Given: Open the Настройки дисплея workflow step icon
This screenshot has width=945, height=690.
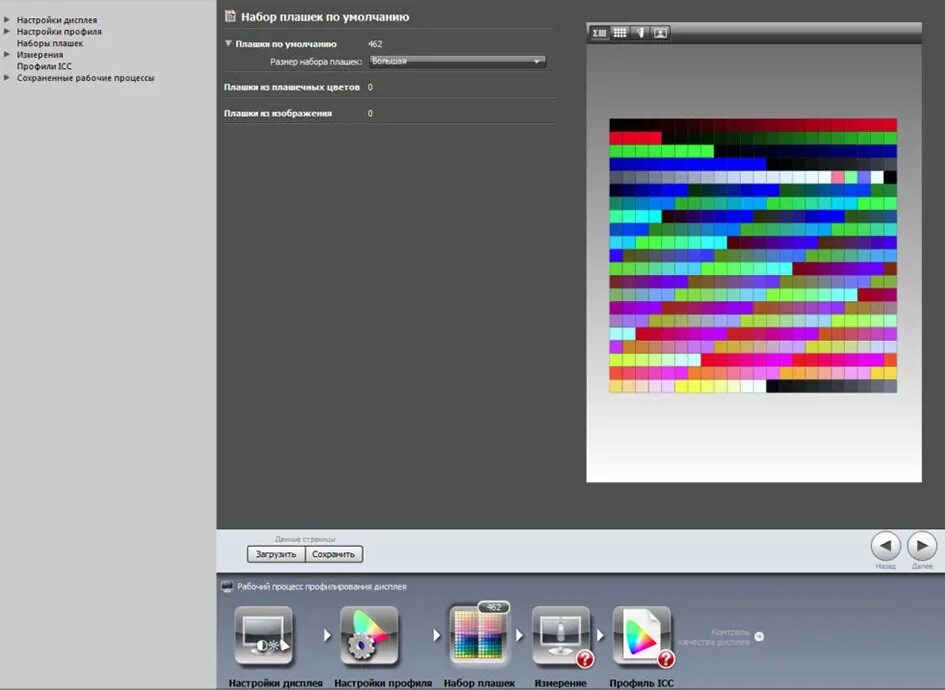Looking at the screenshot, I should [263, 635].
